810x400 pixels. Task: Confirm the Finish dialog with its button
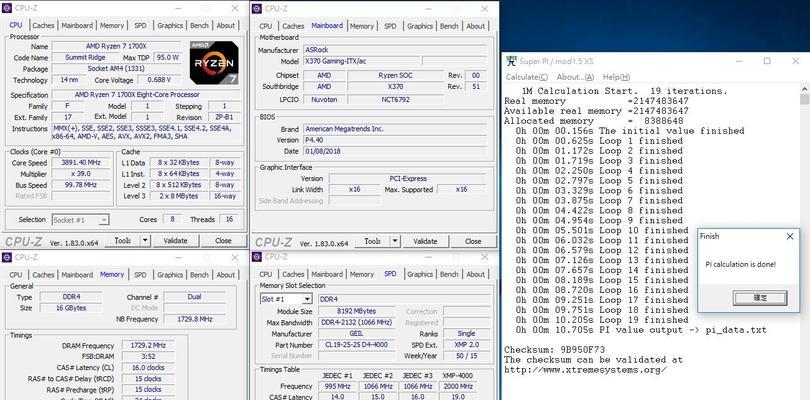click(x=760, y=298)
